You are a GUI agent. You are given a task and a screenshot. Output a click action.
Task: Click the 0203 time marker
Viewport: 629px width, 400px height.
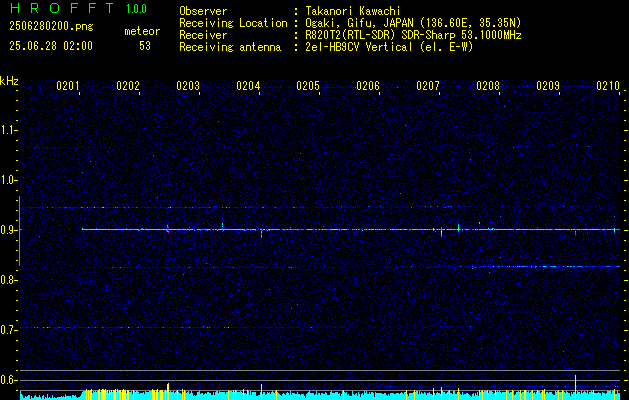pos(188,86)
